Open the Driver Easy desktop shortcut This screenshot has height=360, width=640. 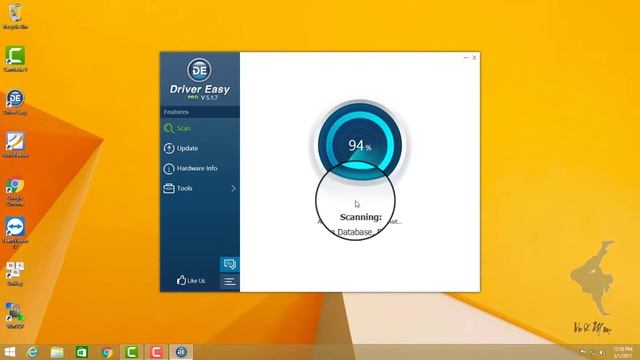(x=15, y=102)
